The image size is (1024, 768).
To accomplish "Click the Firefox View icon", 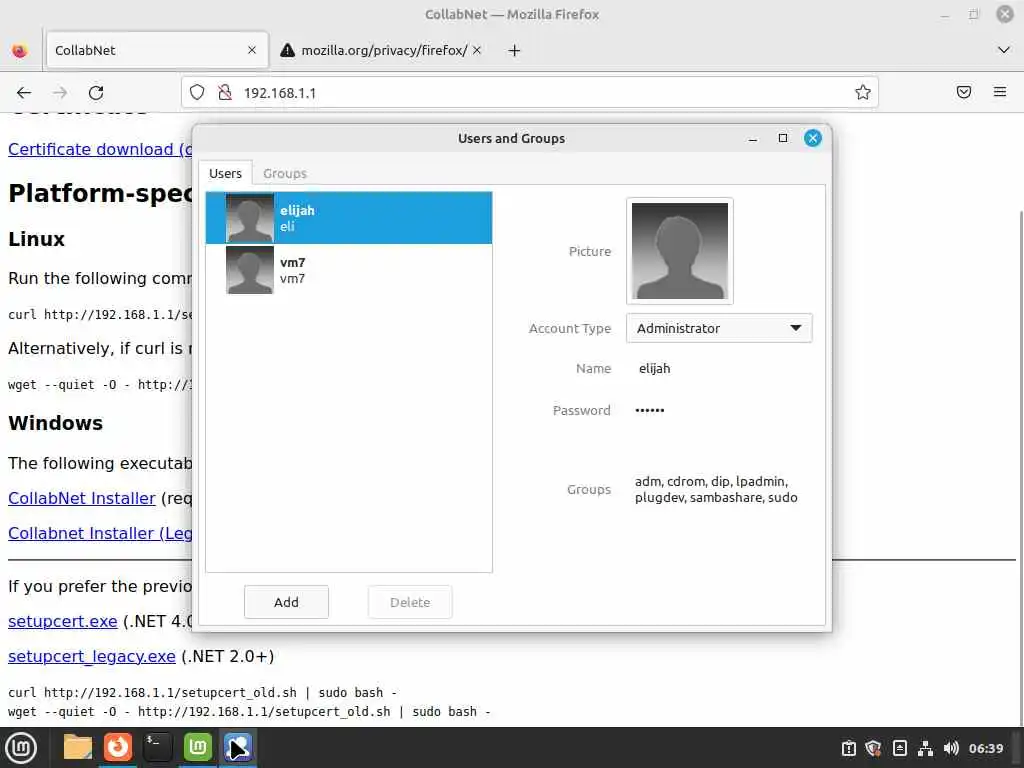I will [20, 50].
